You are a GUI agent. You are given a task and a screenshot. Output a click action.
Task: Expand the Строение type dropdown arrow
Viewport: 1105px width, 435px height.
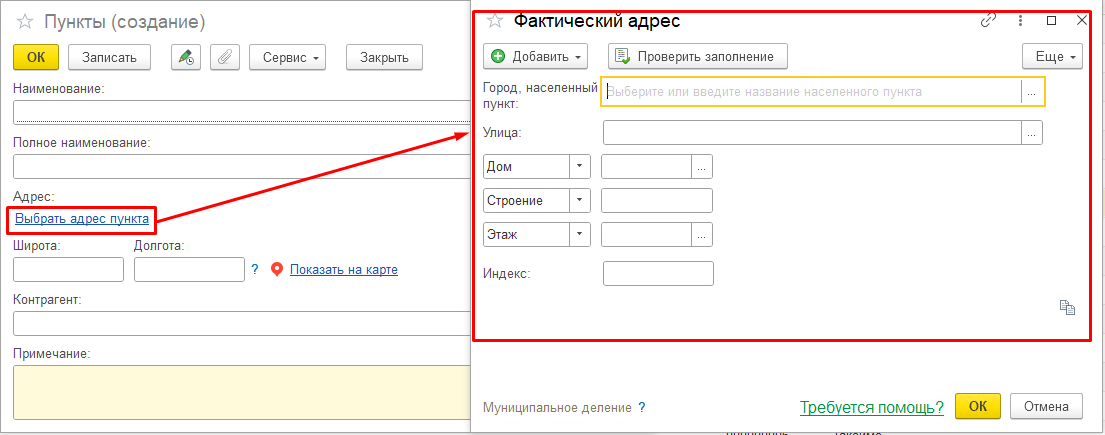[x=580, y=200]
